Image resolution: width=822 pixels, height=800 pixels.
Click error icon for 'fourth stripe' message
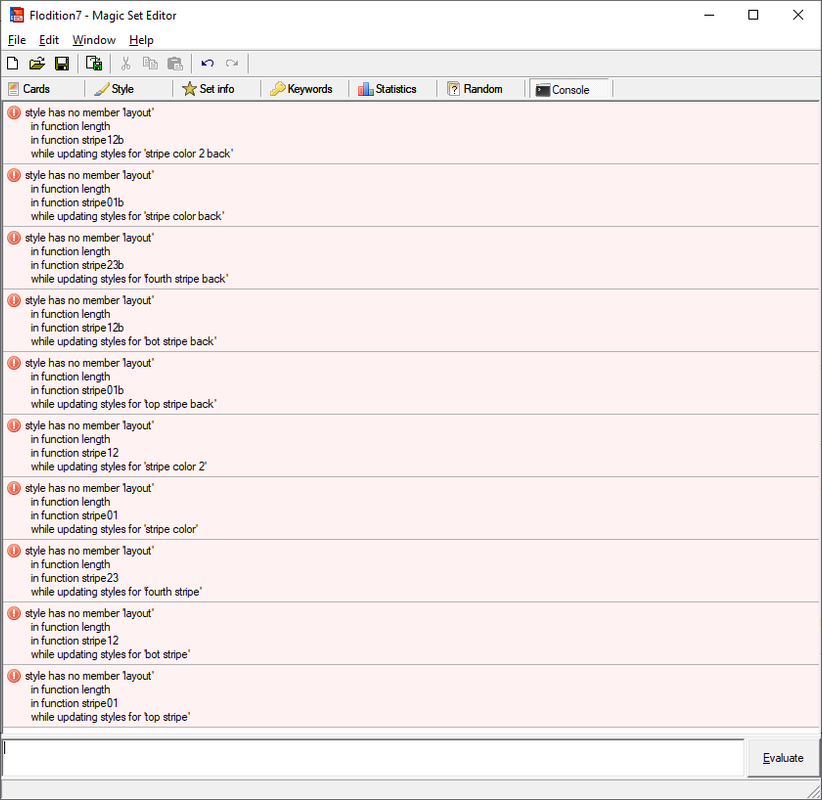point(14,550)
